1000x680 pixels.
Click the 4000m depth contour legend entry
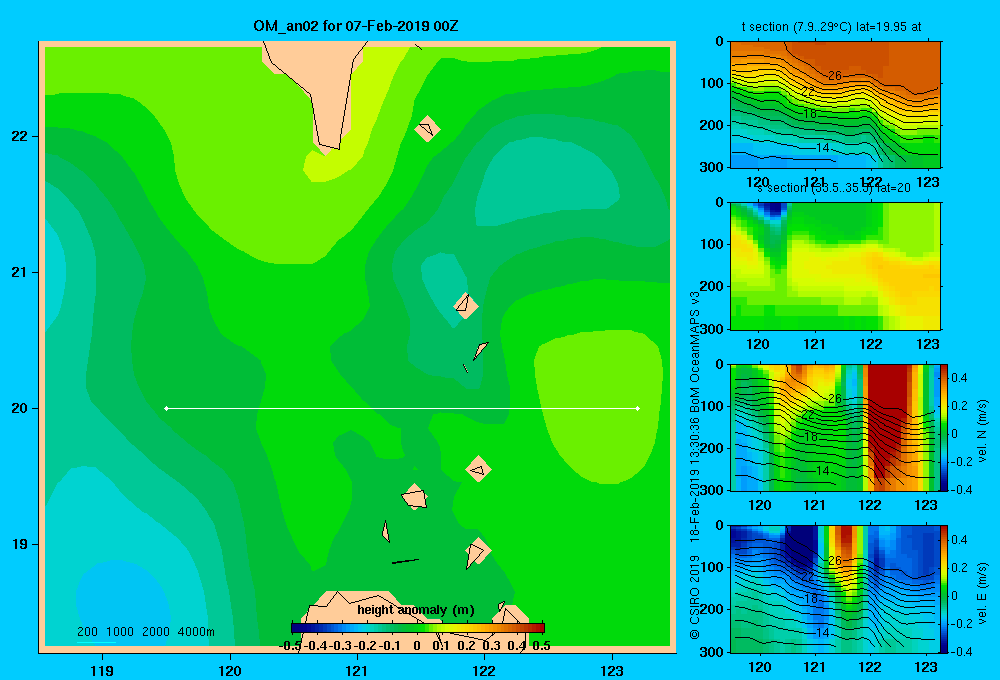click(x=196, y=632)
